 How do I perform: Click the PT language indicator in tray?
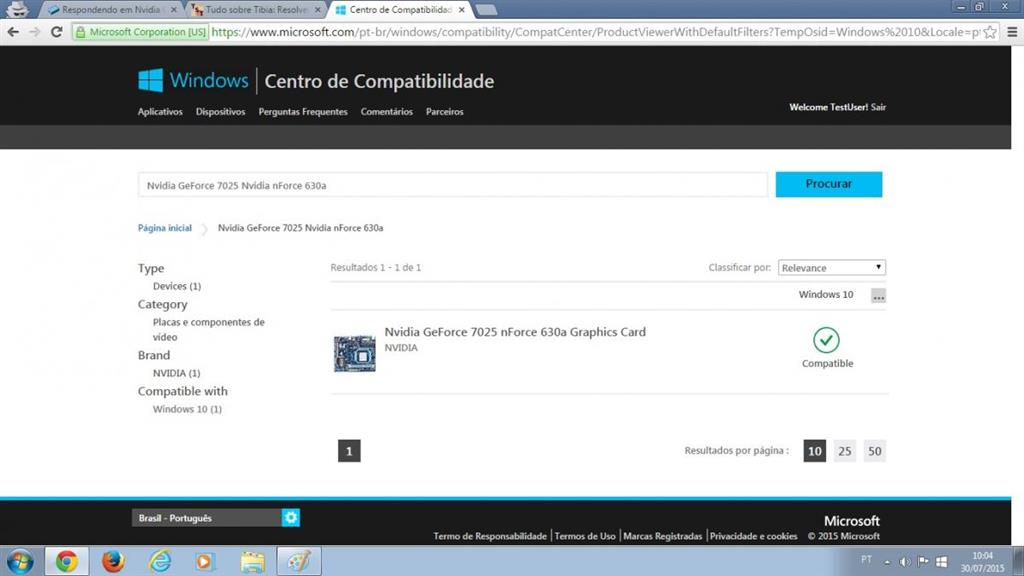click(x=866, y=560)
